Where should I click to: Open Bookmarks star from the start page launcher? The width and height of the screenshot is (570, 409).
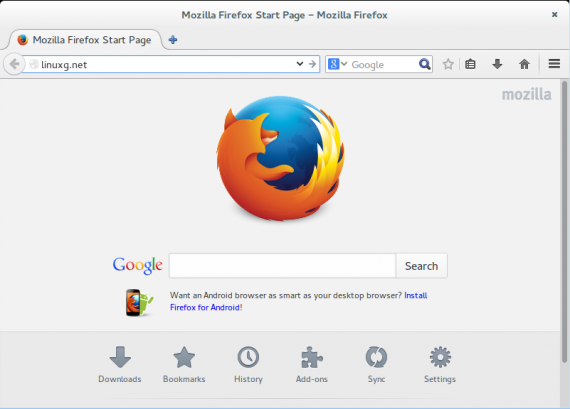184,365
